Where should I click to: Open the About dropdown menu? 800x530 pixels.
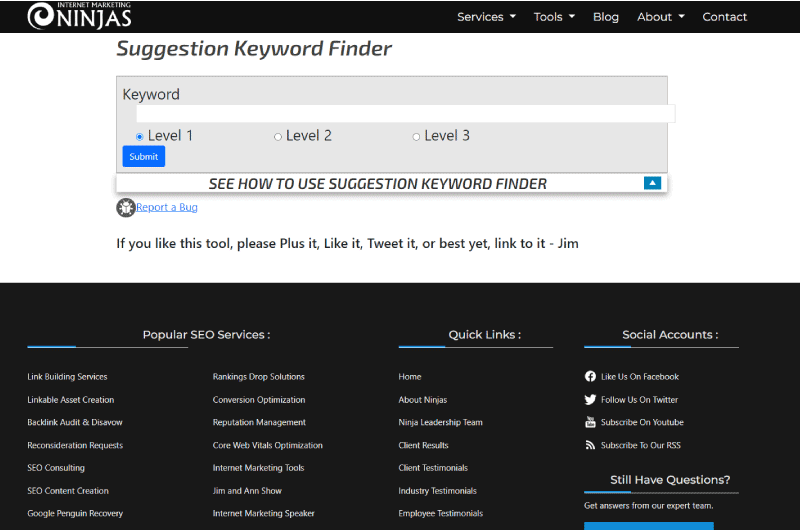pyautogui.click(x=661, y=17)
